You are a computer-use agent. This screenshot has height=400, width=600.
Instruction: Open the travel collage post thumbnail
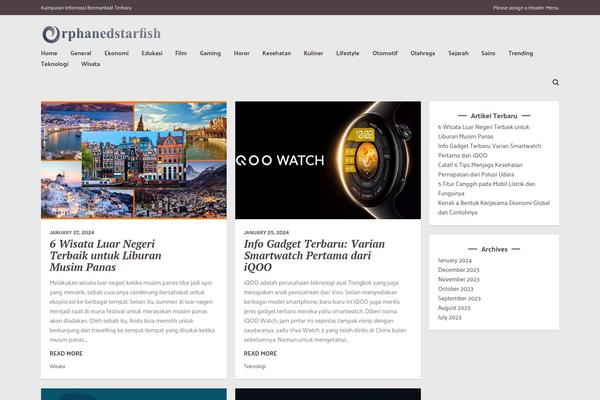click(x=134, y=160)
